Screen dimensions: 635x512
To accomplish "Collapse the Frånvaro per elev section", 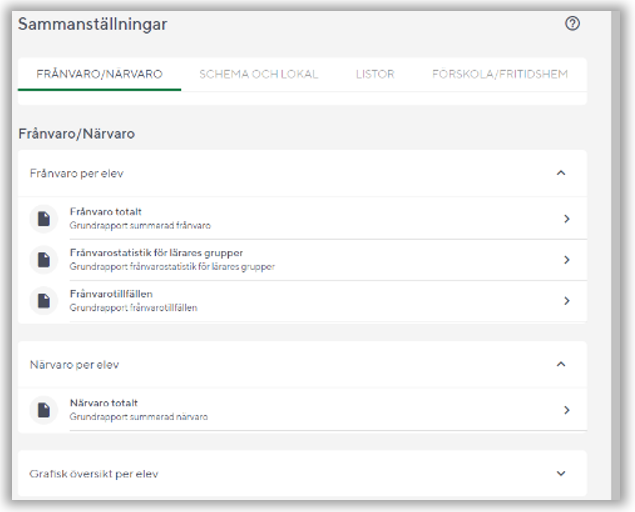I will click(560, 173).
